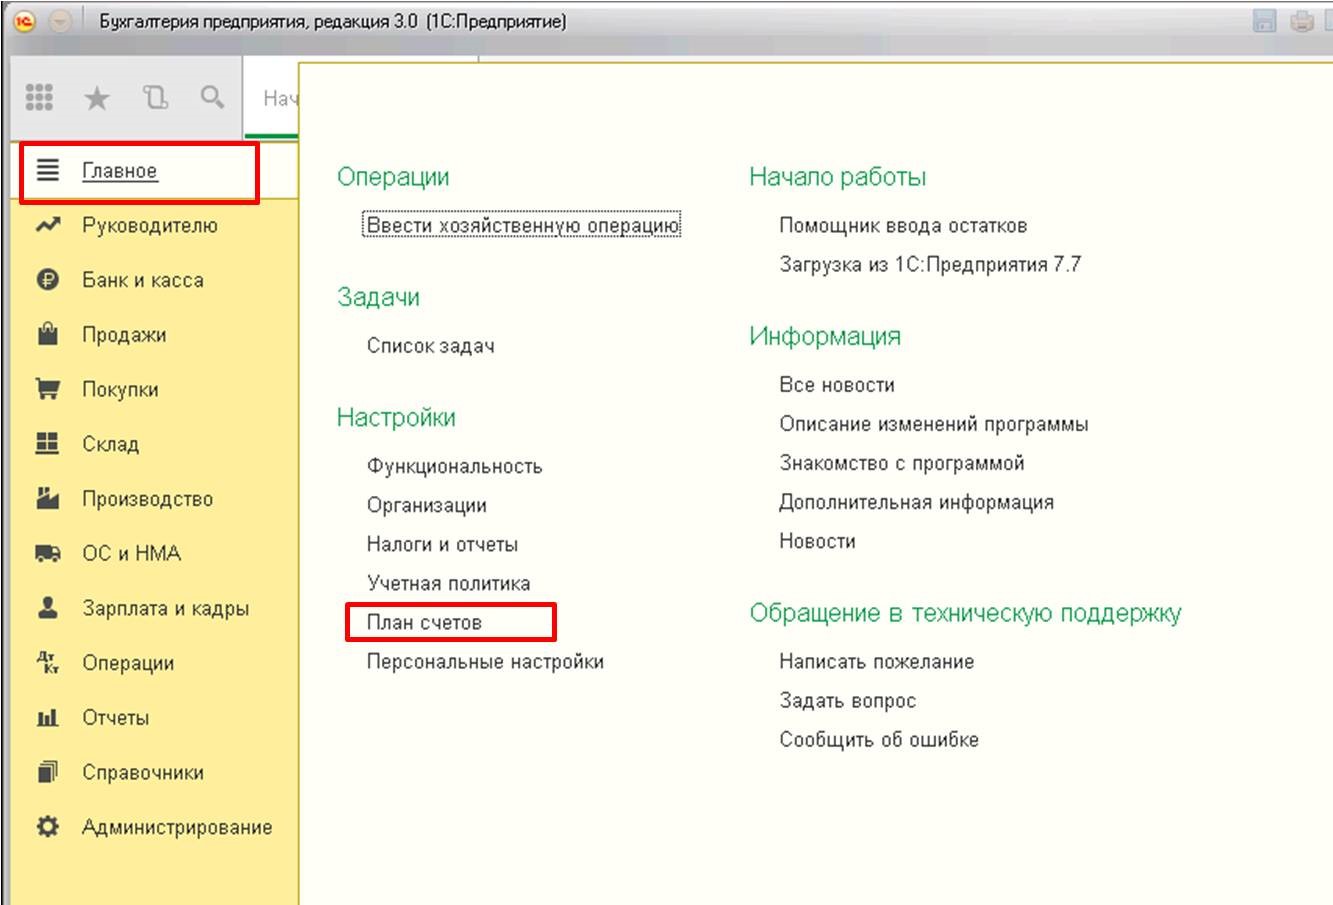
Task: Click Сообщить об ошибке
Action: (879, 740)
